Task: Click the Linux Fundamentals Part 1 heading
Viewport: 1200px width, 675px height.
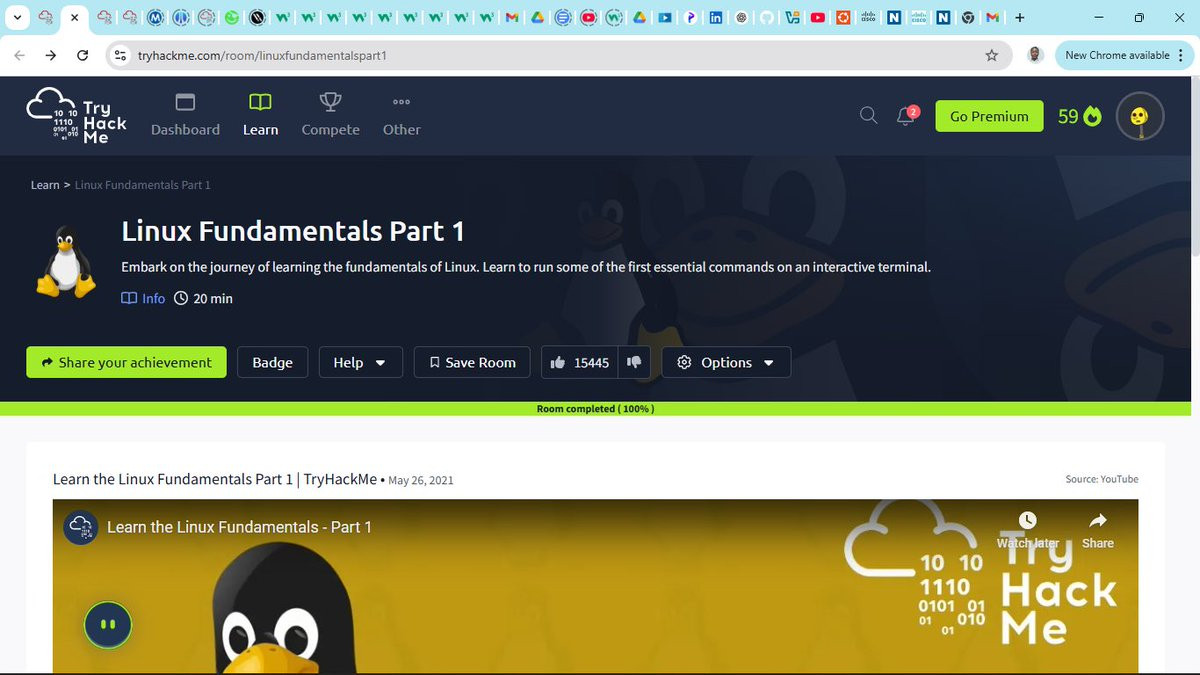Action: tap(293, 231)
